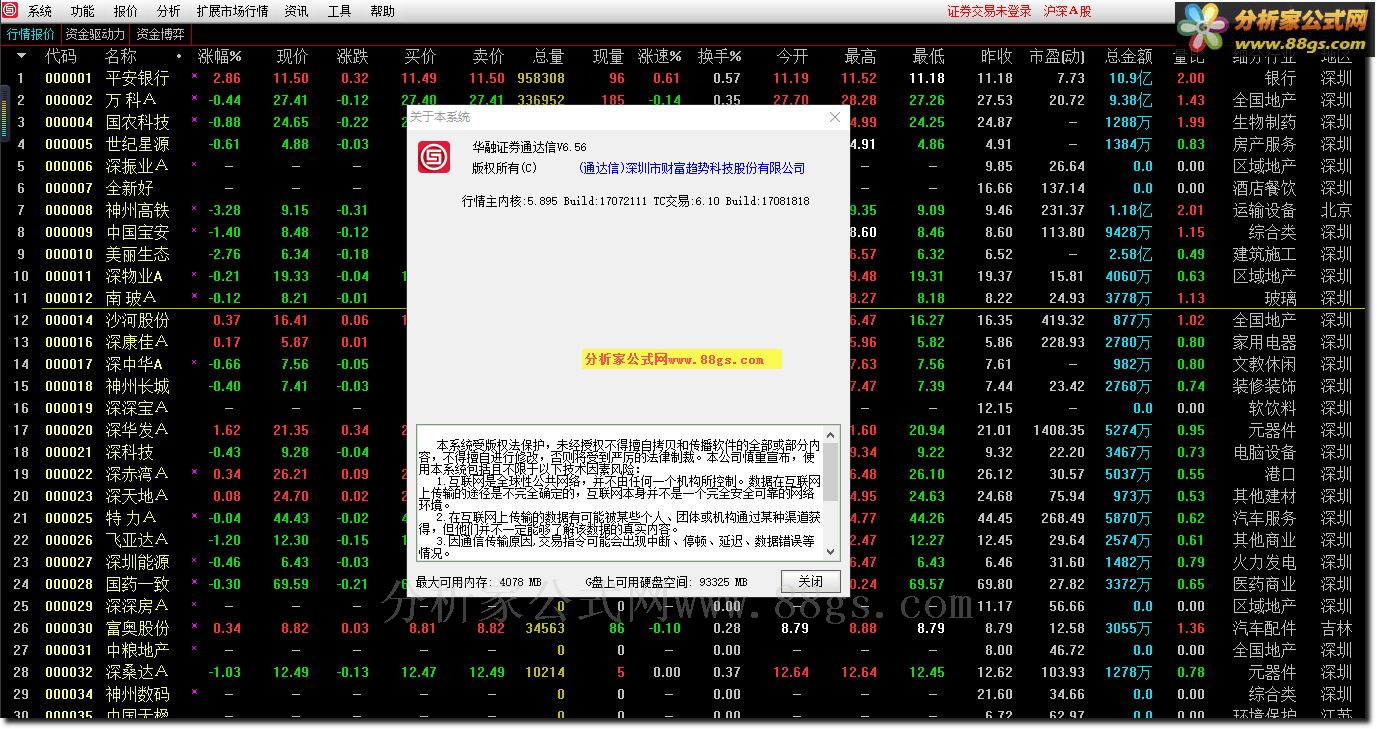Open the 分析 menu
Image resolution: width=1377 pixels, height=729 pixels.
[169, 11]
